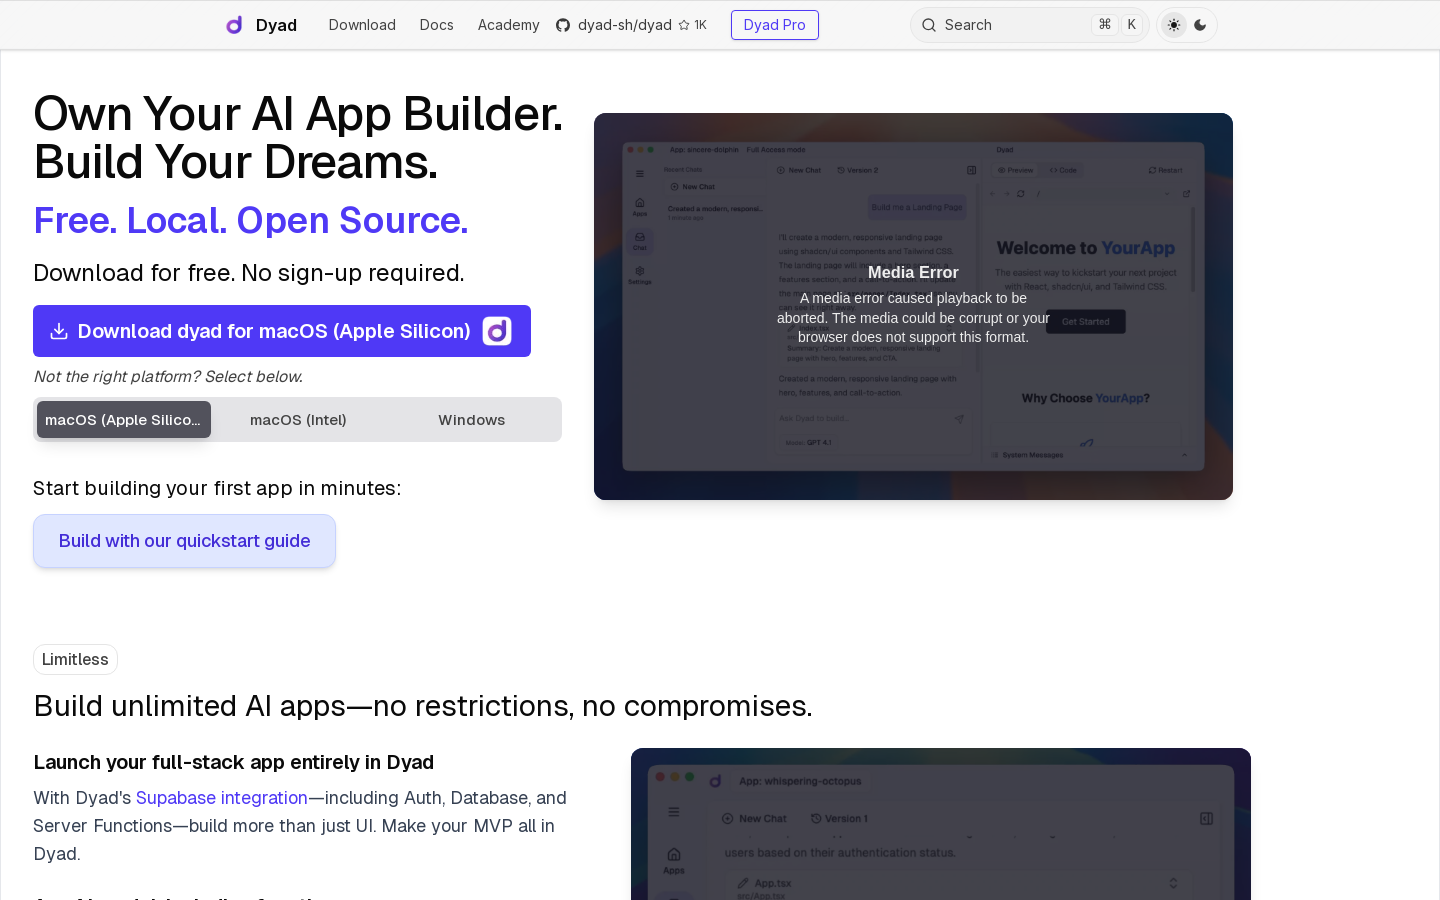Image resolution: width=1440 pixels, height=900 pixels.
Task: Open the Supabase integration link
Action: [222, 798]
